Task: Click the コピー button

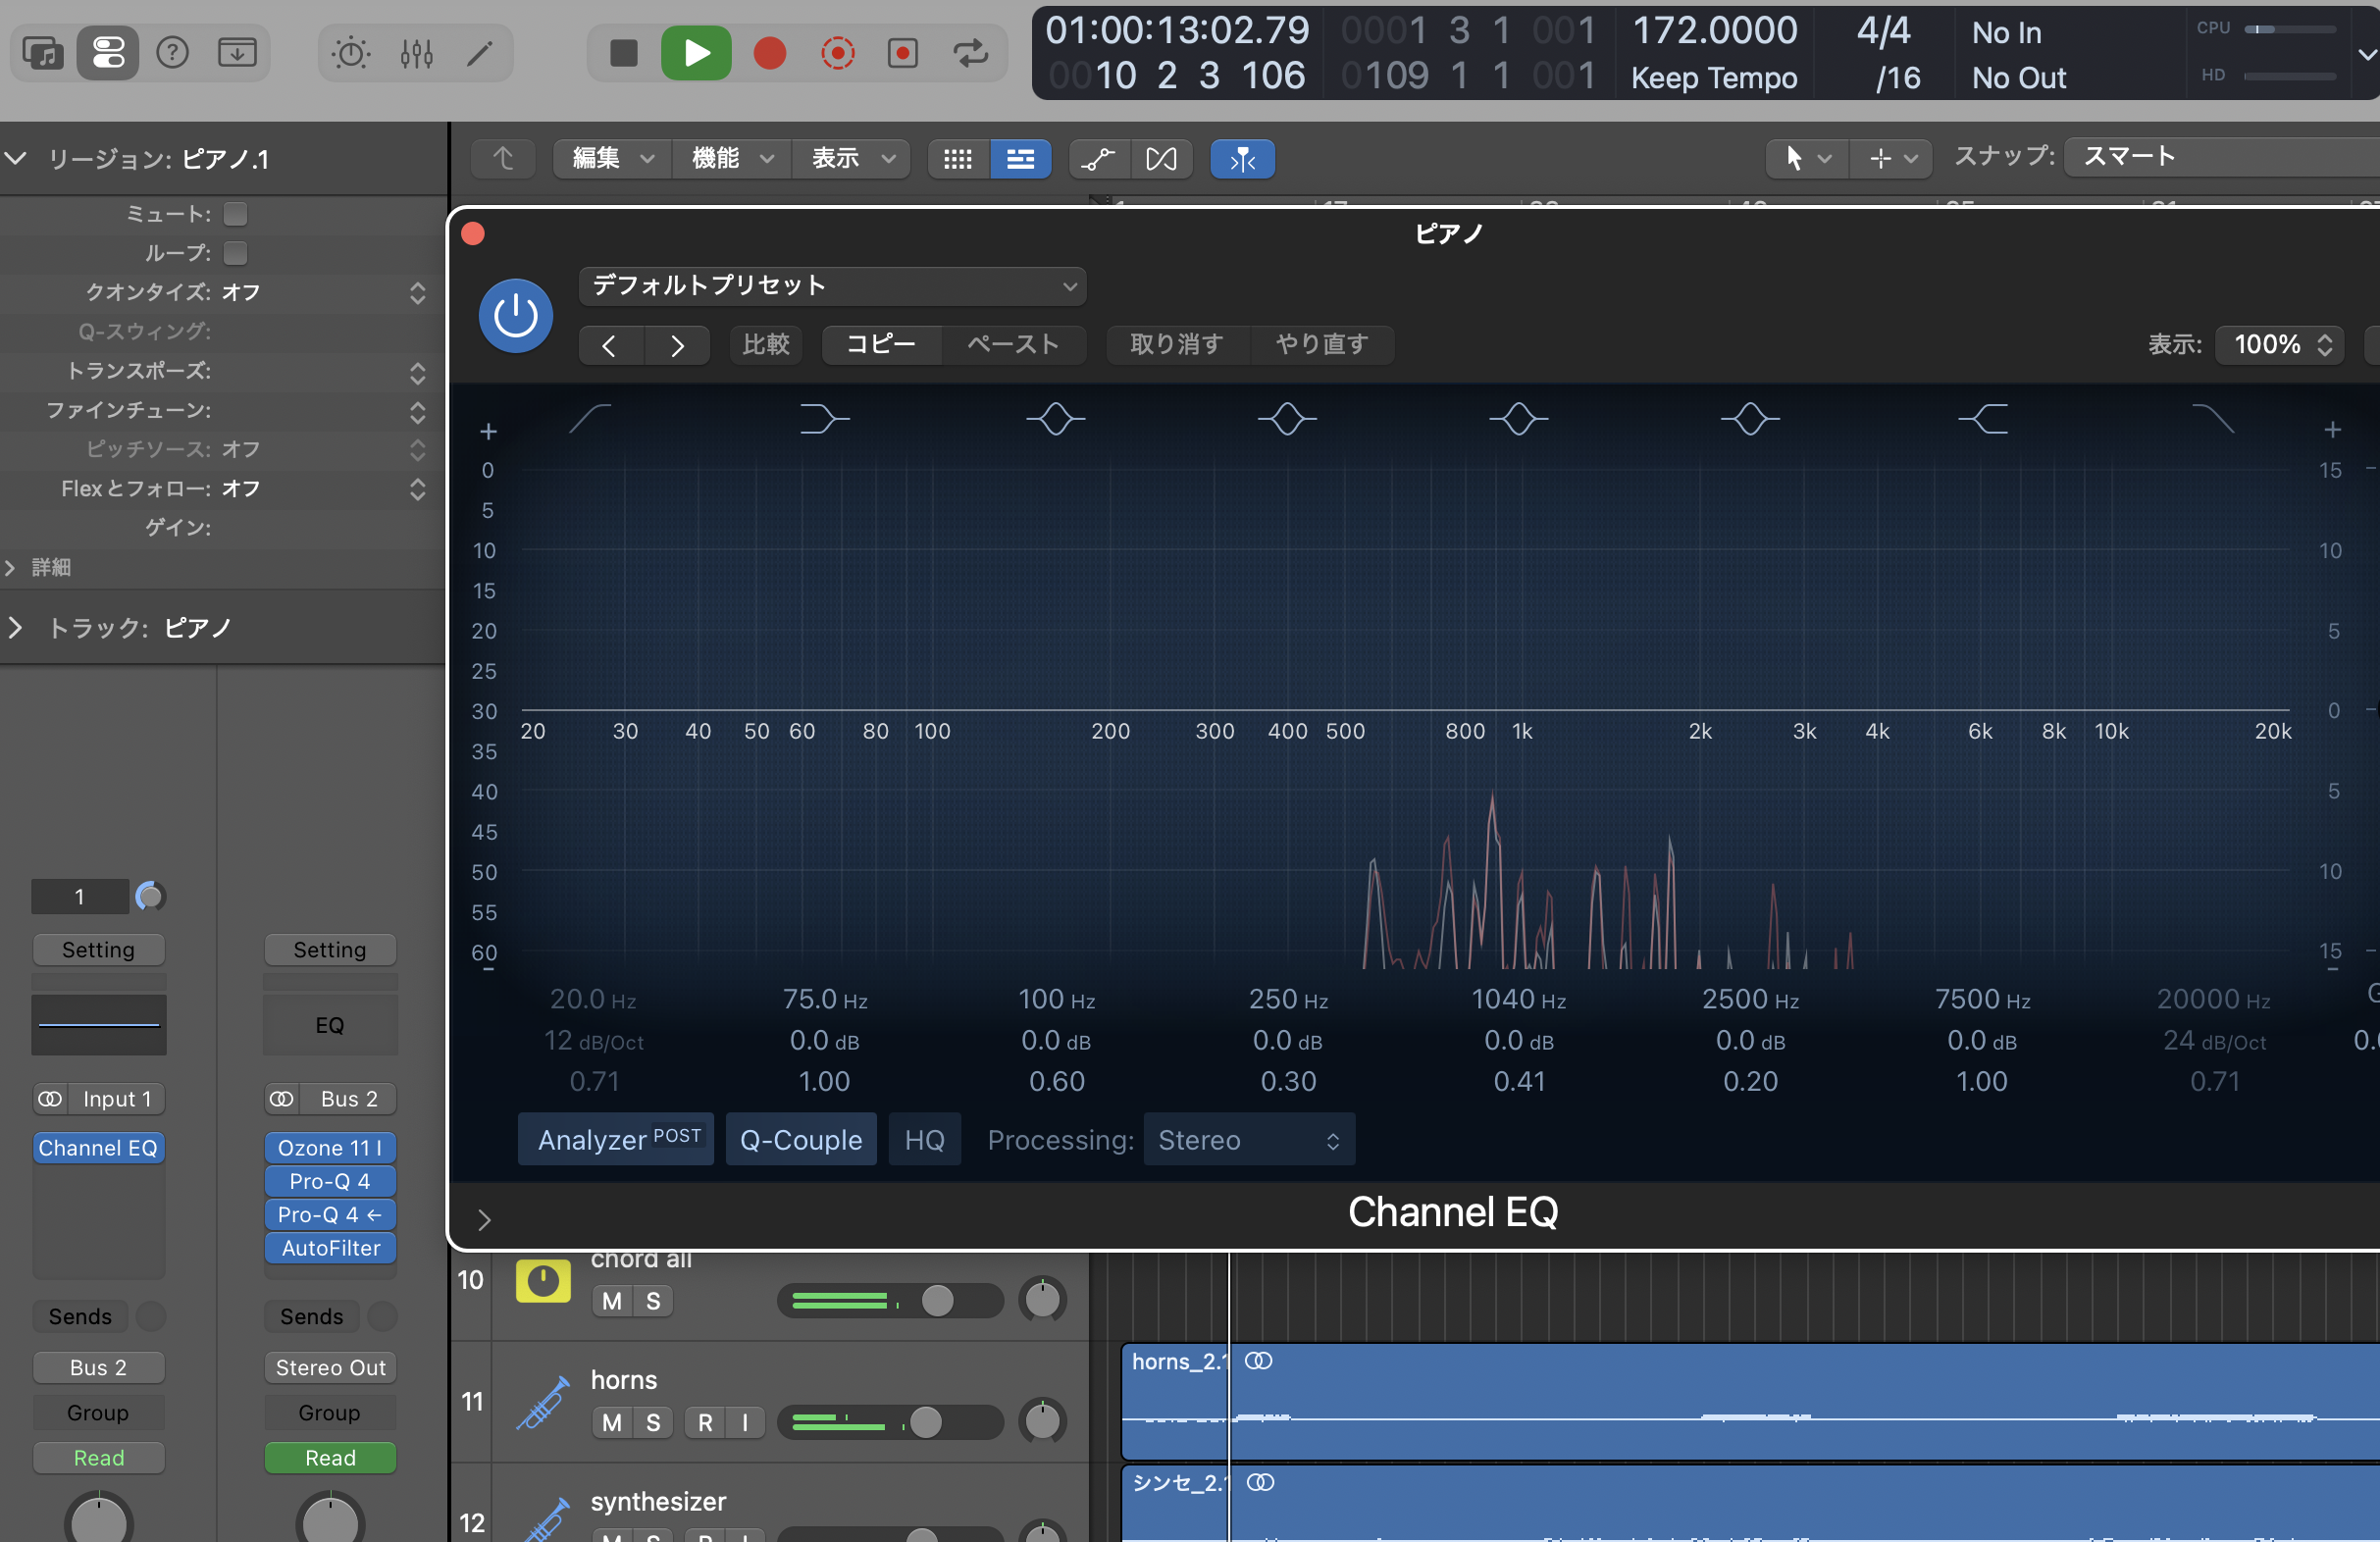Action: pyautogui.click(x=881, y=344)
